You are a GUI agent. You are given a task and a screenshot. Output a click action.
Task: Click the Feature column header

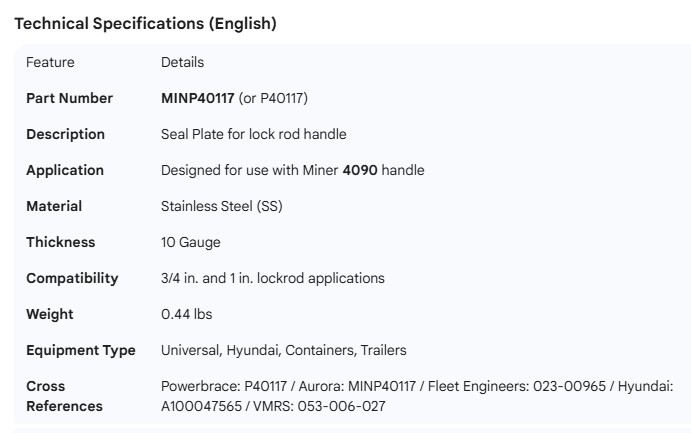coord(50,62)
